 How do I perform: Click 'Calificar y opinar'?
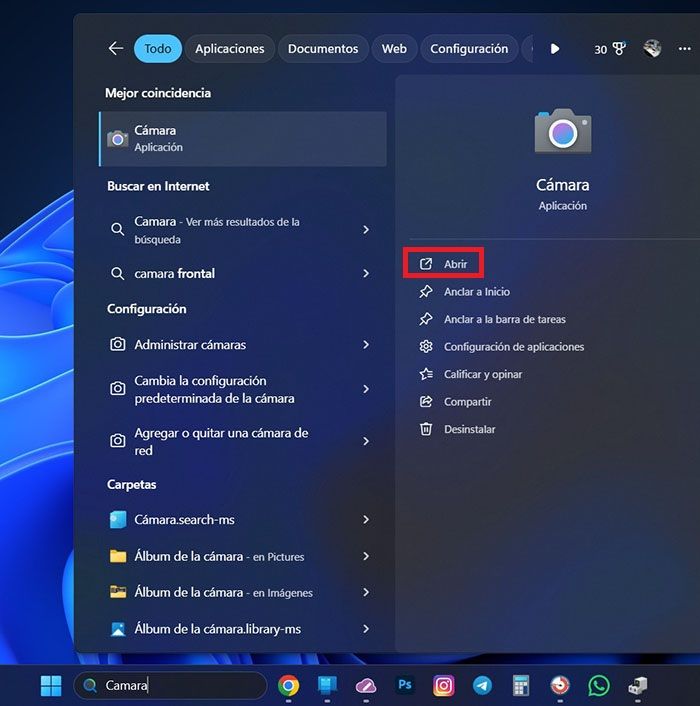pyautogui.click(x=483, y=374)
